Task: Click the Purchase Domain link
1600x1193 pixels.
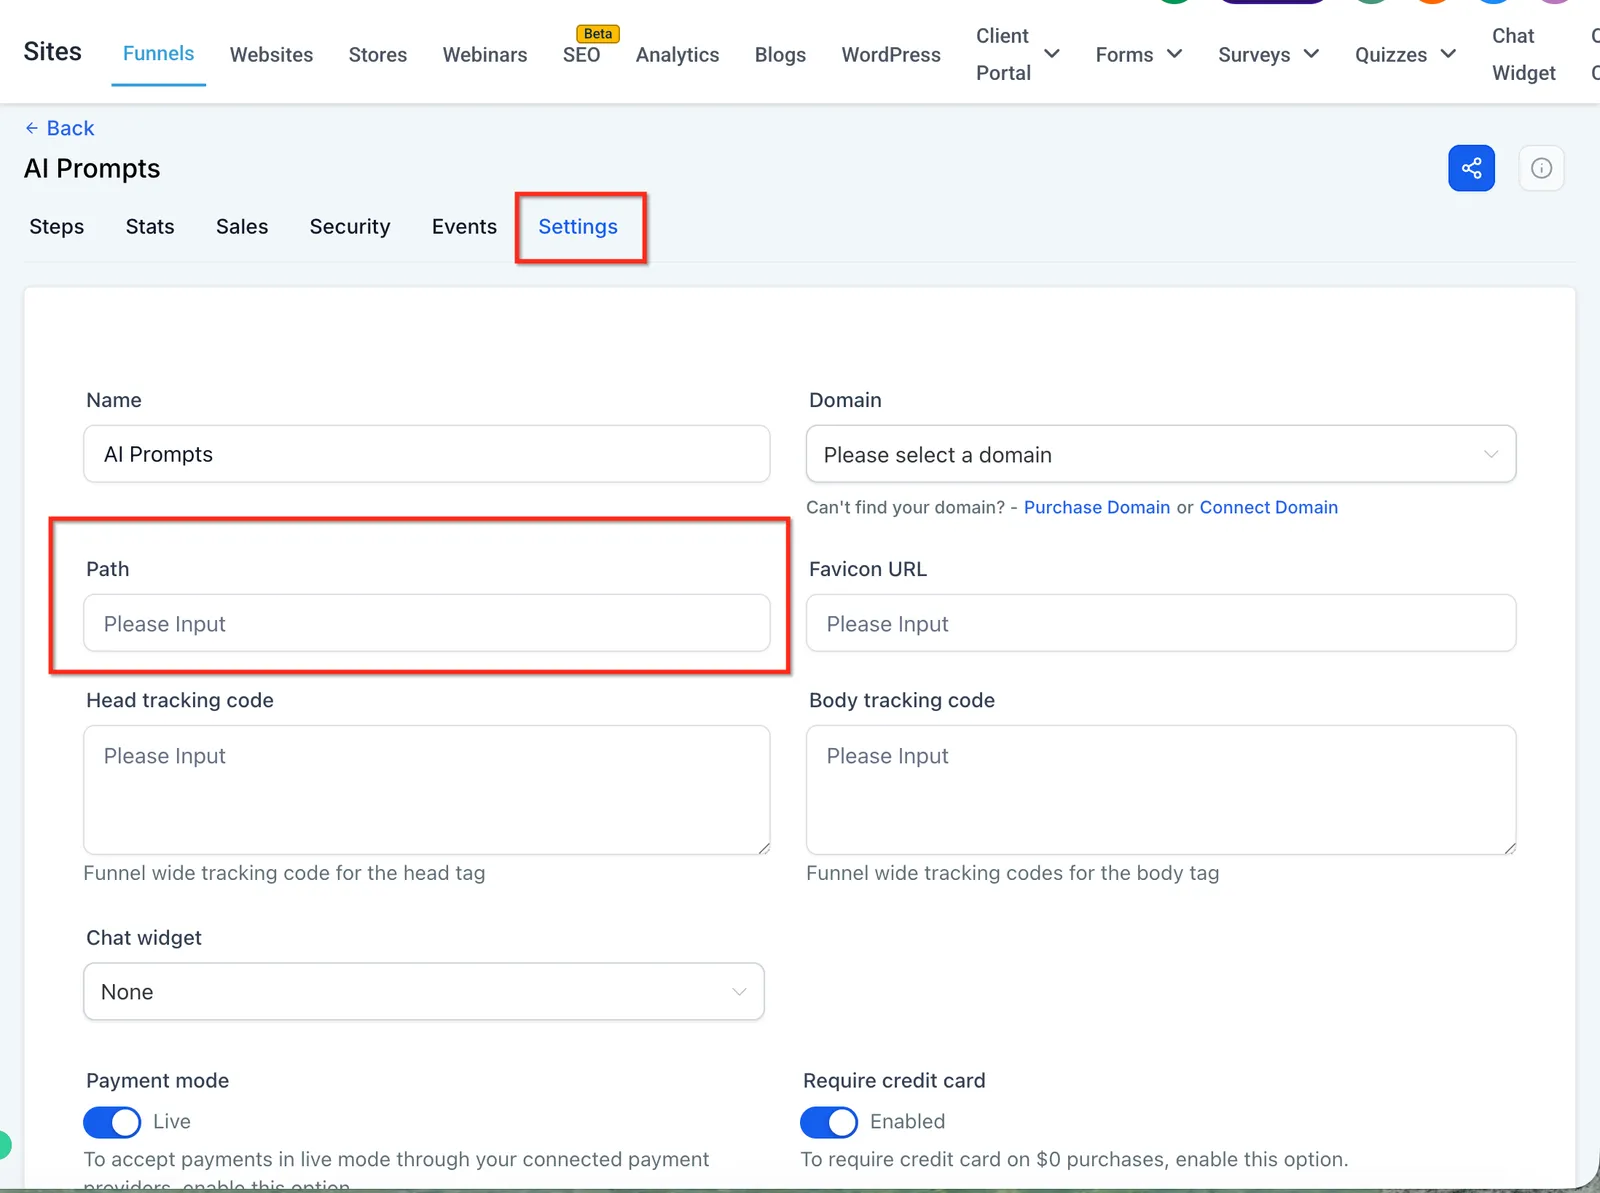Action: [1097, 507]
